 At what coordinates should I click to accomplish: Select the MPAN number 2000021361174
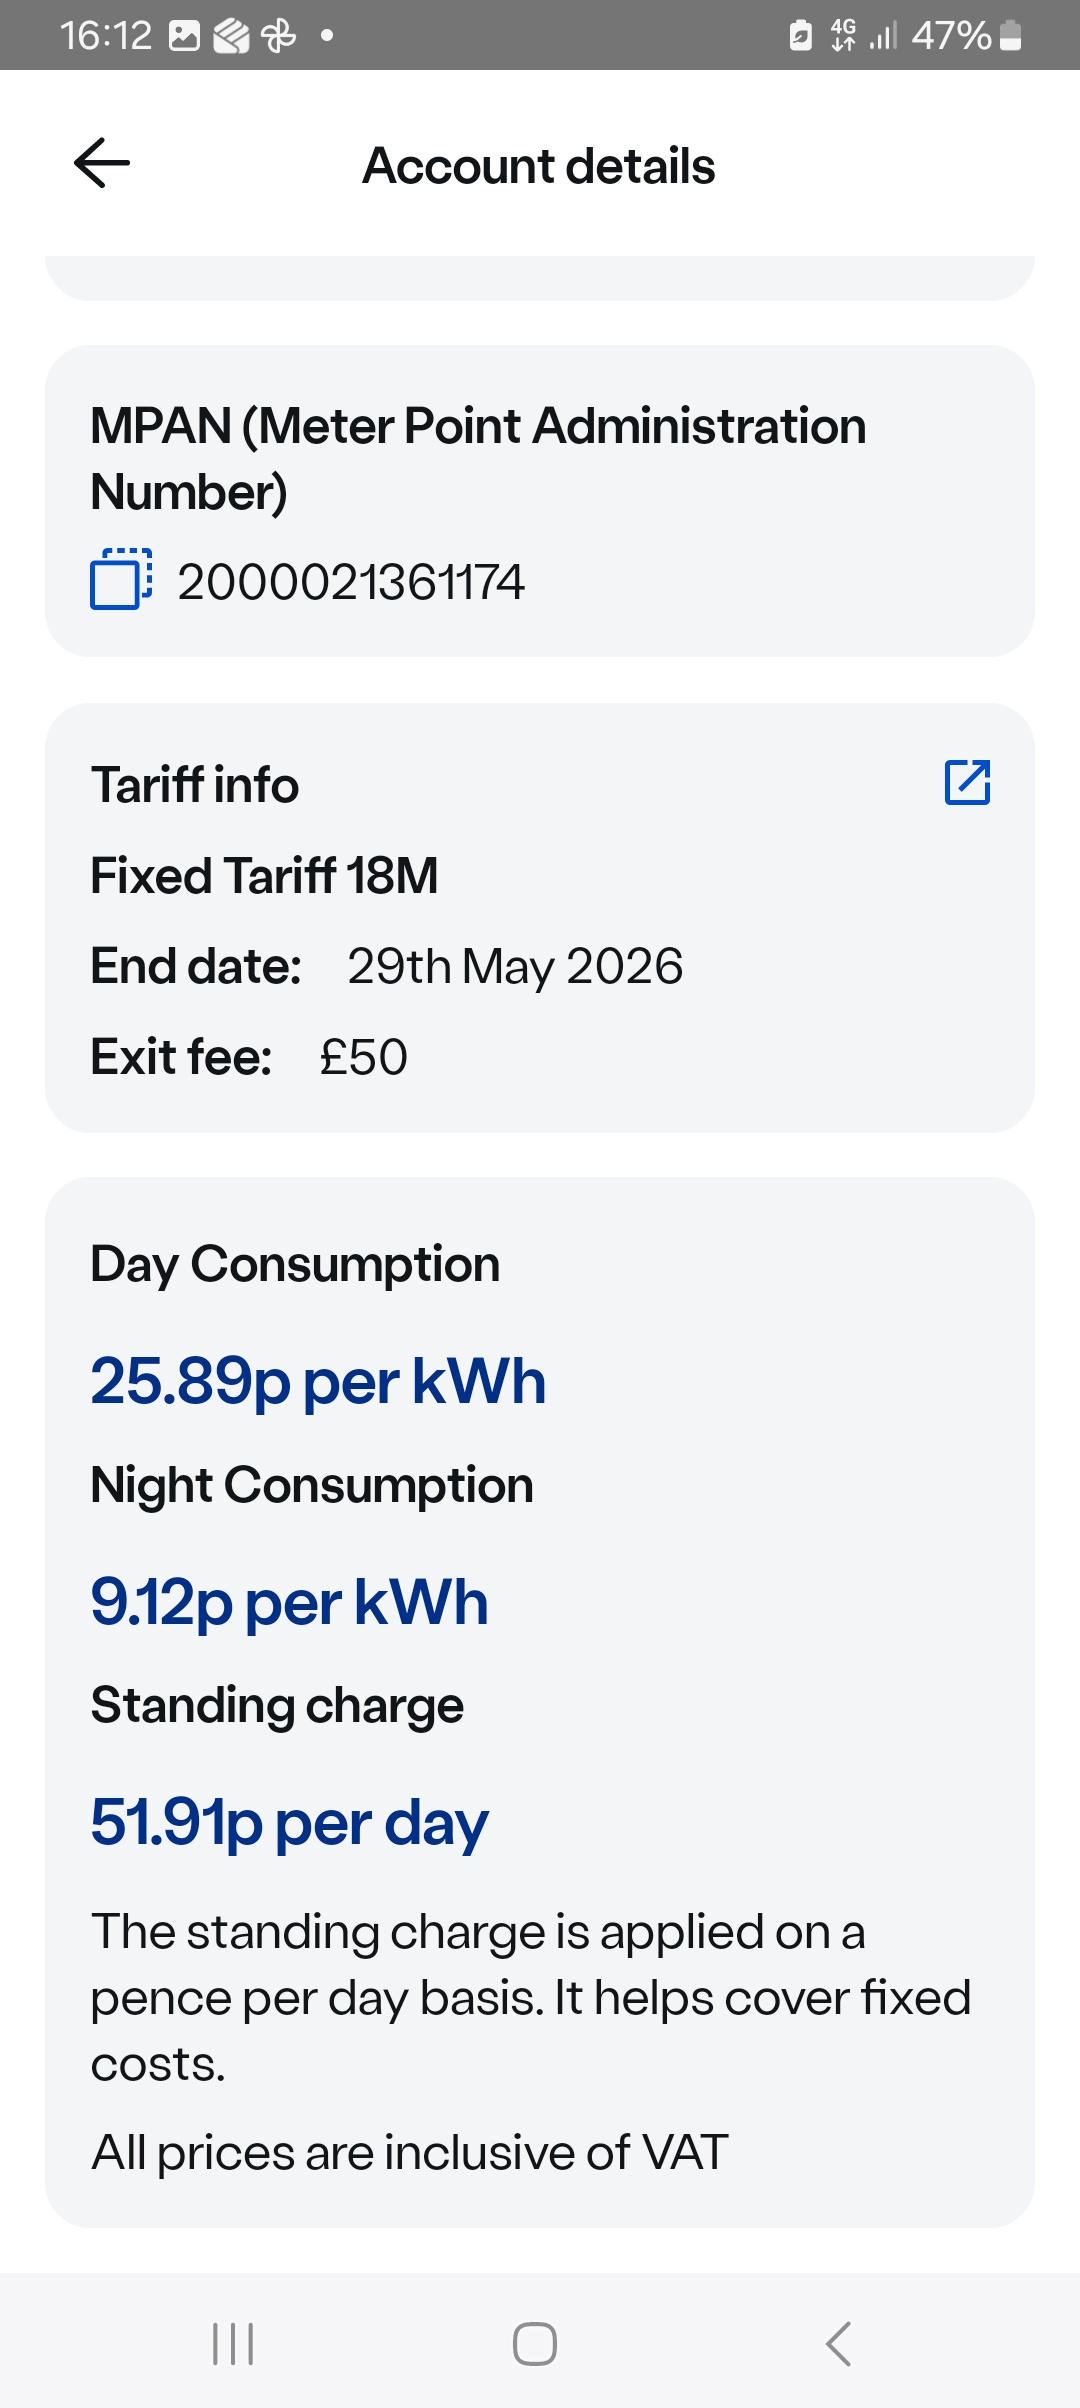pos(351,582)
